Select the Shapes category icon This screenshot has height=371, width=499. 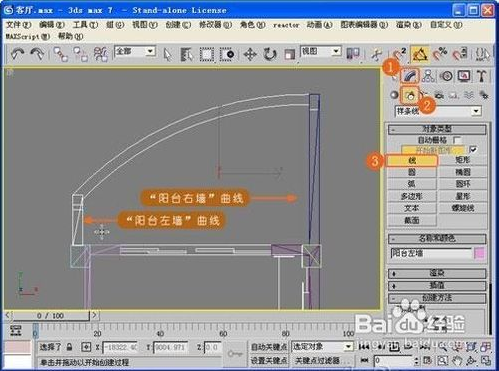point(410,95)
